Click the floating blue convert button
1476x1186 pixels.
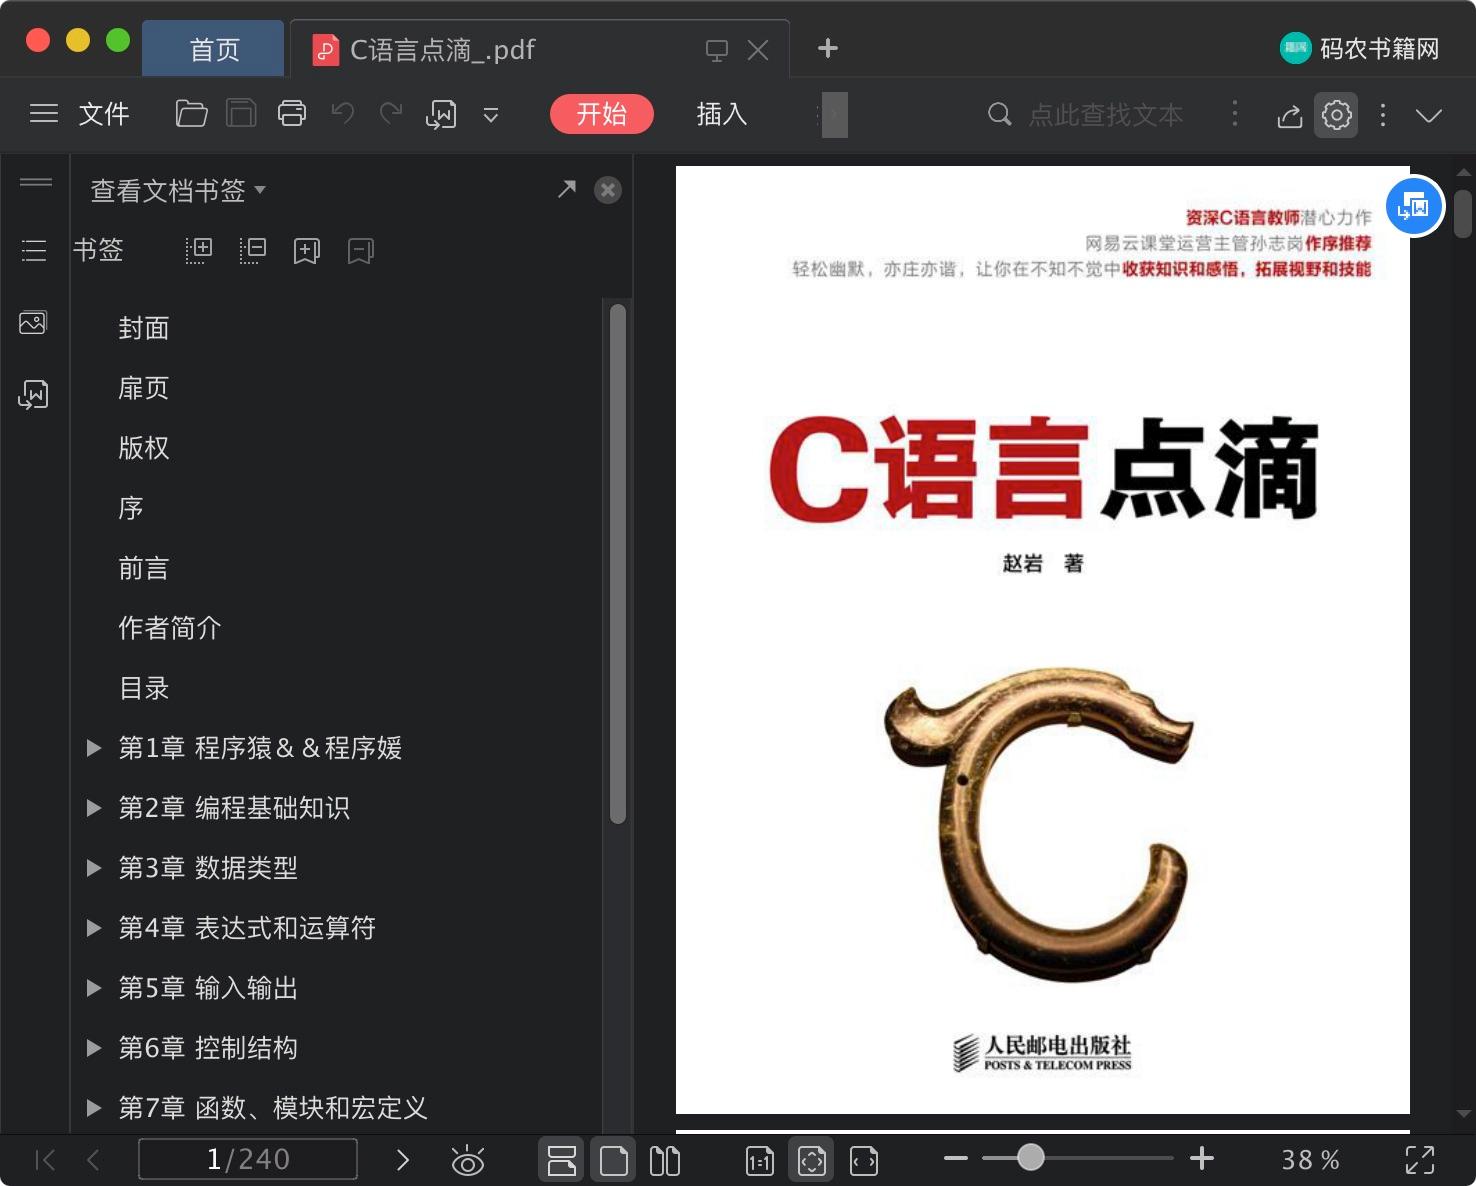coord(1414,206)
